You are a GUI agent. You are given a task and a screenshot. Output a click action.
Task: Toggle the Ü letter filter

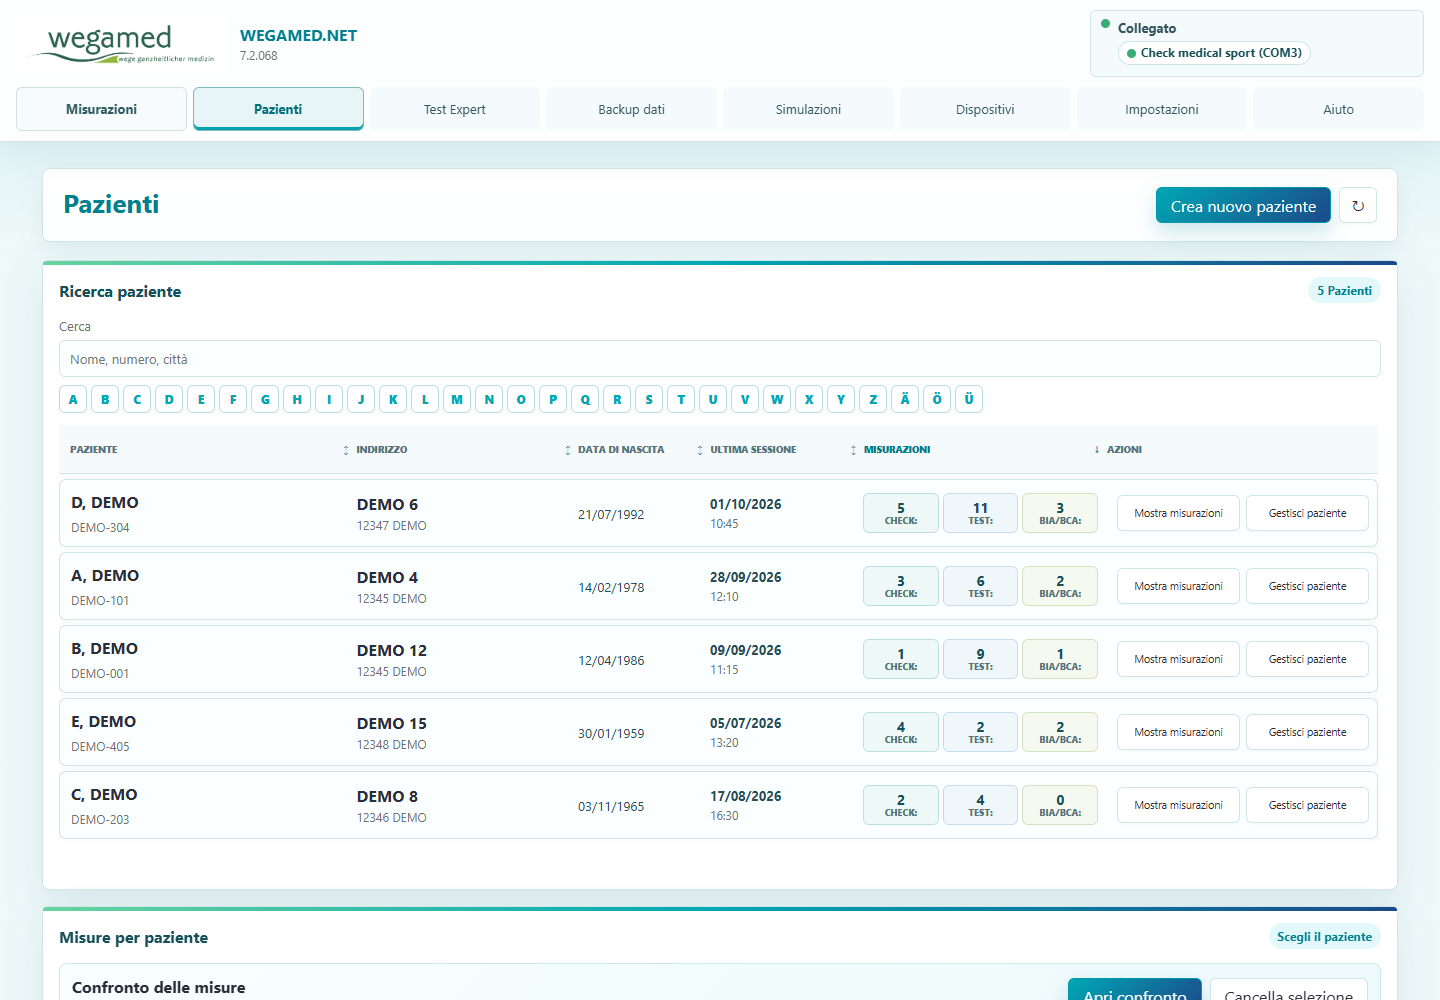[x=969, y=399]
